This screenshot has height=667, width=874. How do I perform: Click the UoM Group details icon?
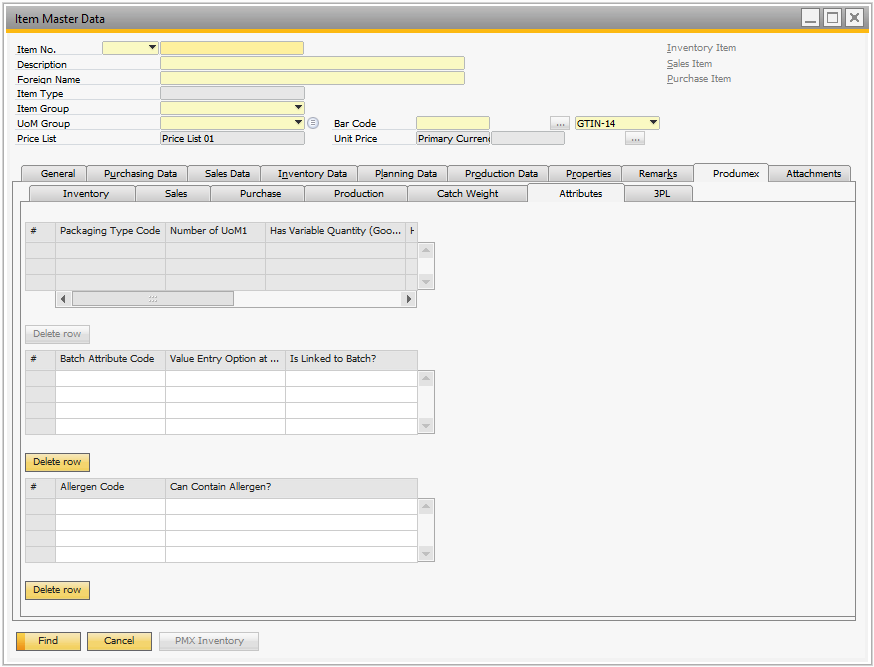coord(313,123)
